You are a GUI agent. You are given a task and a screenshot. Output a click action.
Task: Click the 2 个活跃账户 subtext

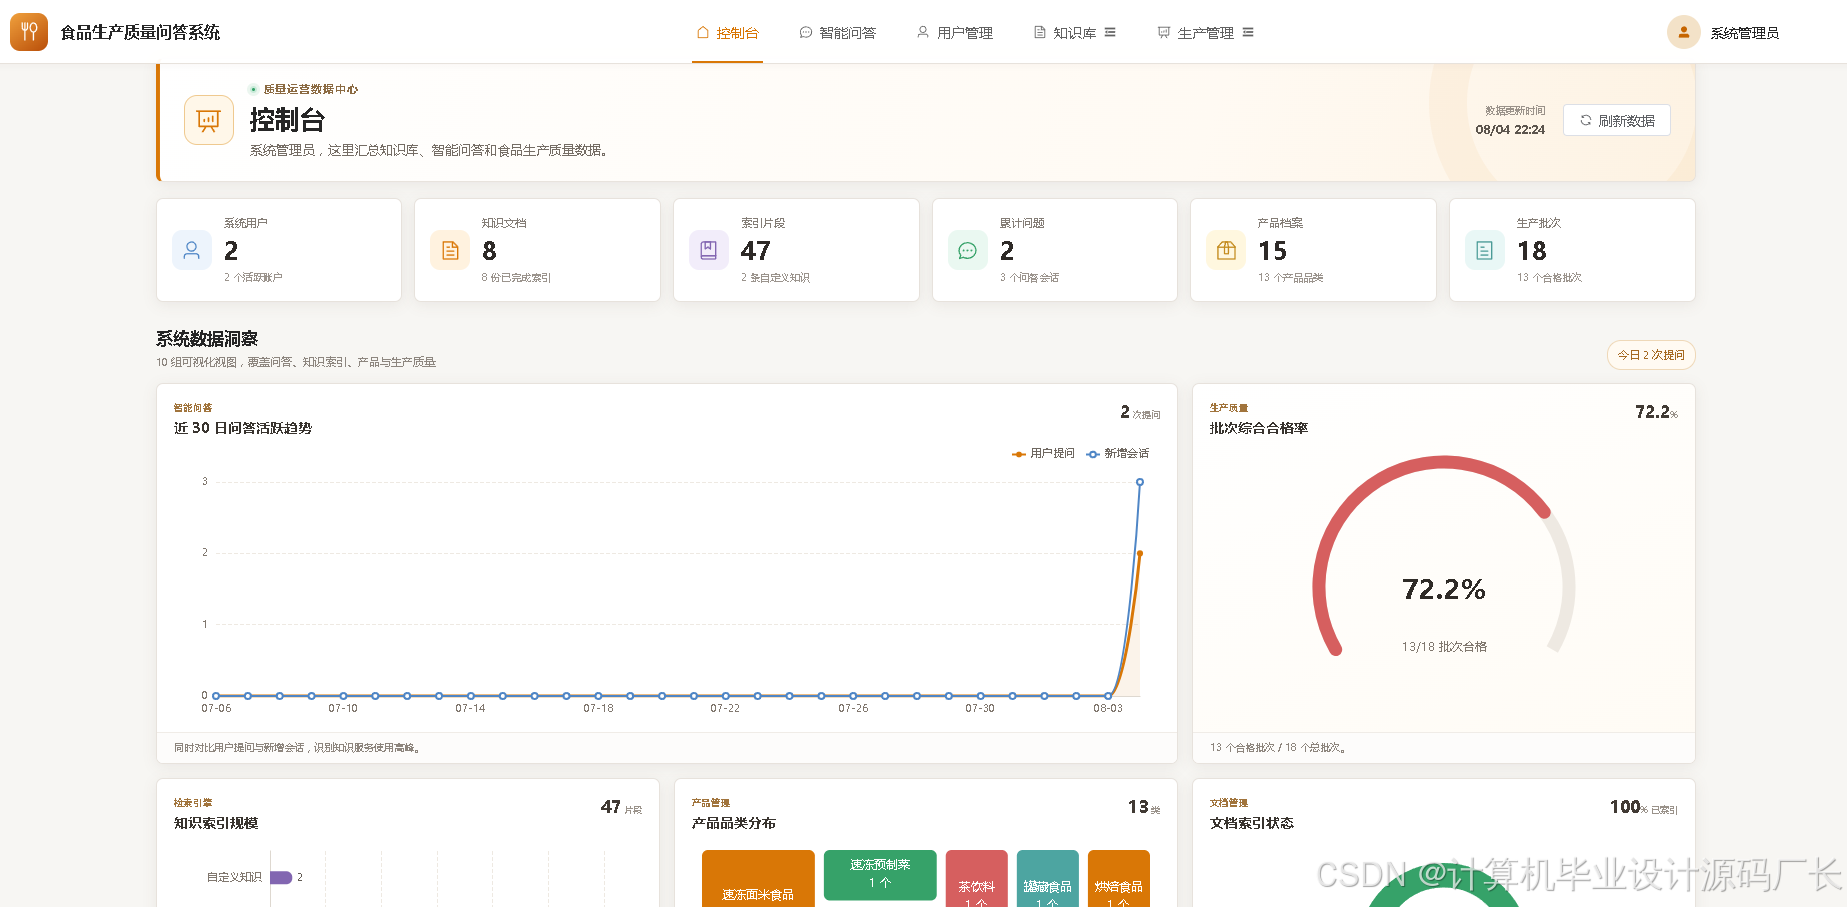(x=253, y=278)
